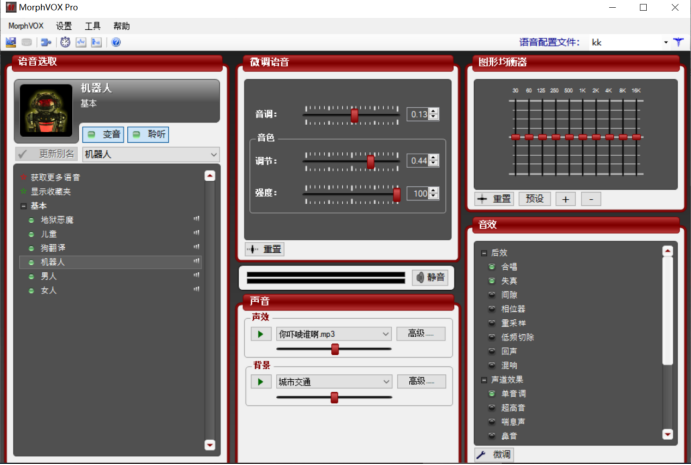691x465 pixels.
Task: Toggle the 失真 distortion effect
Action: [x=492, y=281]
